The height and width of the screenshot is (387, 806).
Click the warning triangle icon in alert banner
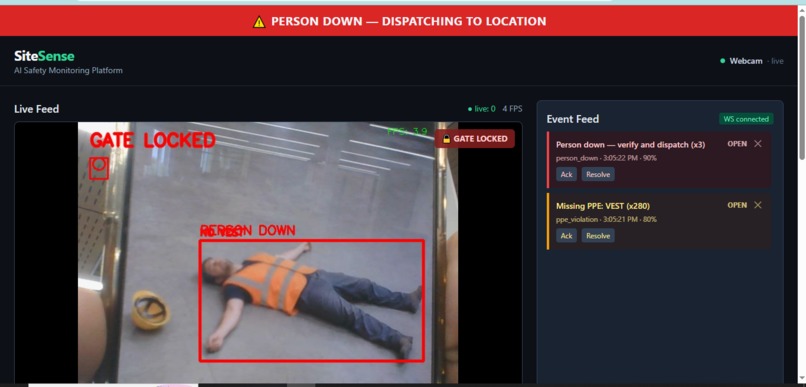pyautogui.click(x=259, y=22)
